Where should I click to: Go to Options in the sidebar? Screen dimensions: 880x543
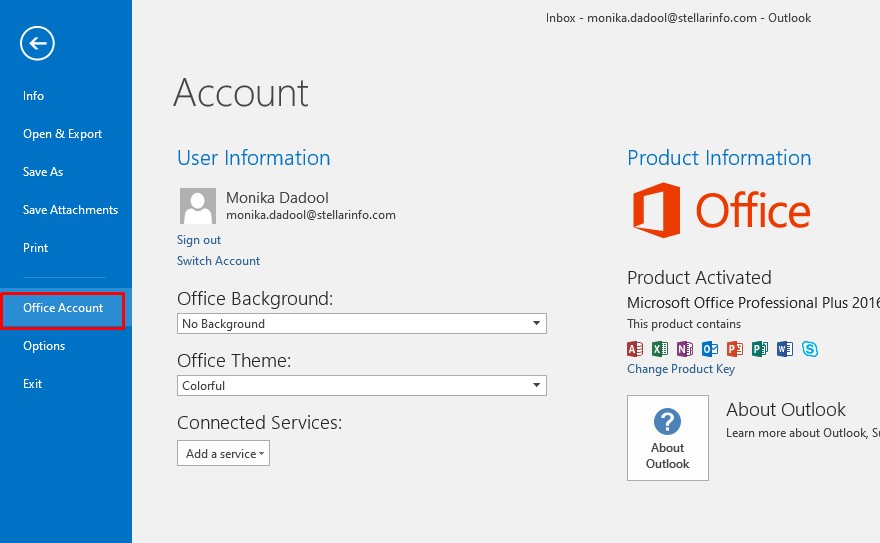point(44,346)
